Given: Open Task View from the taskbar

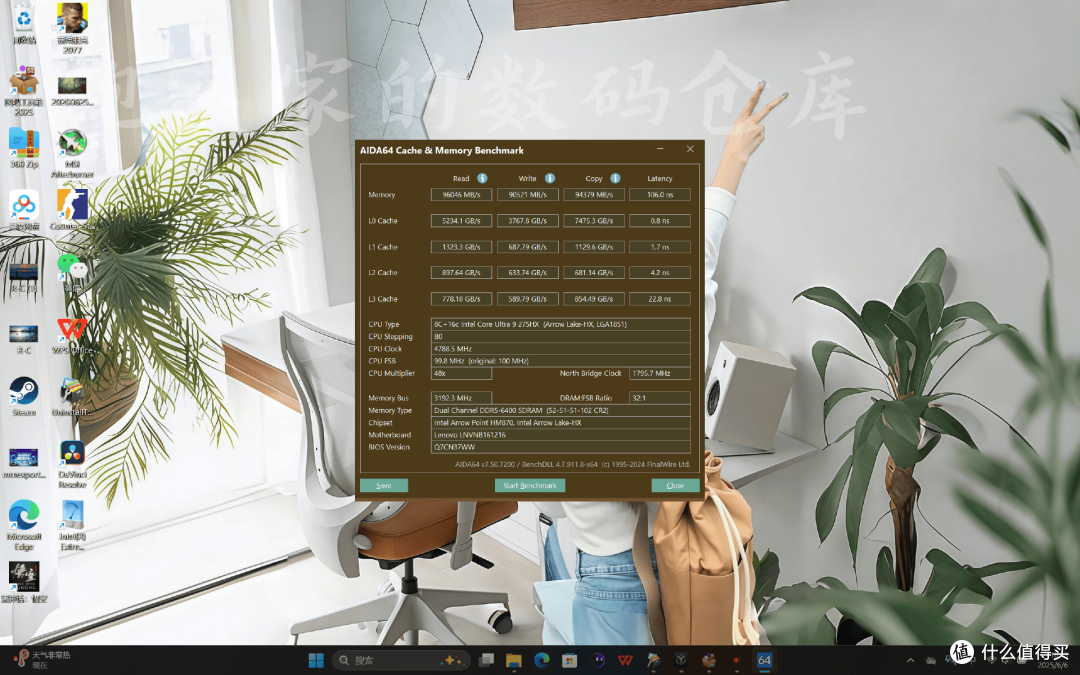Looking at the screenshot, I should [486, 661].
